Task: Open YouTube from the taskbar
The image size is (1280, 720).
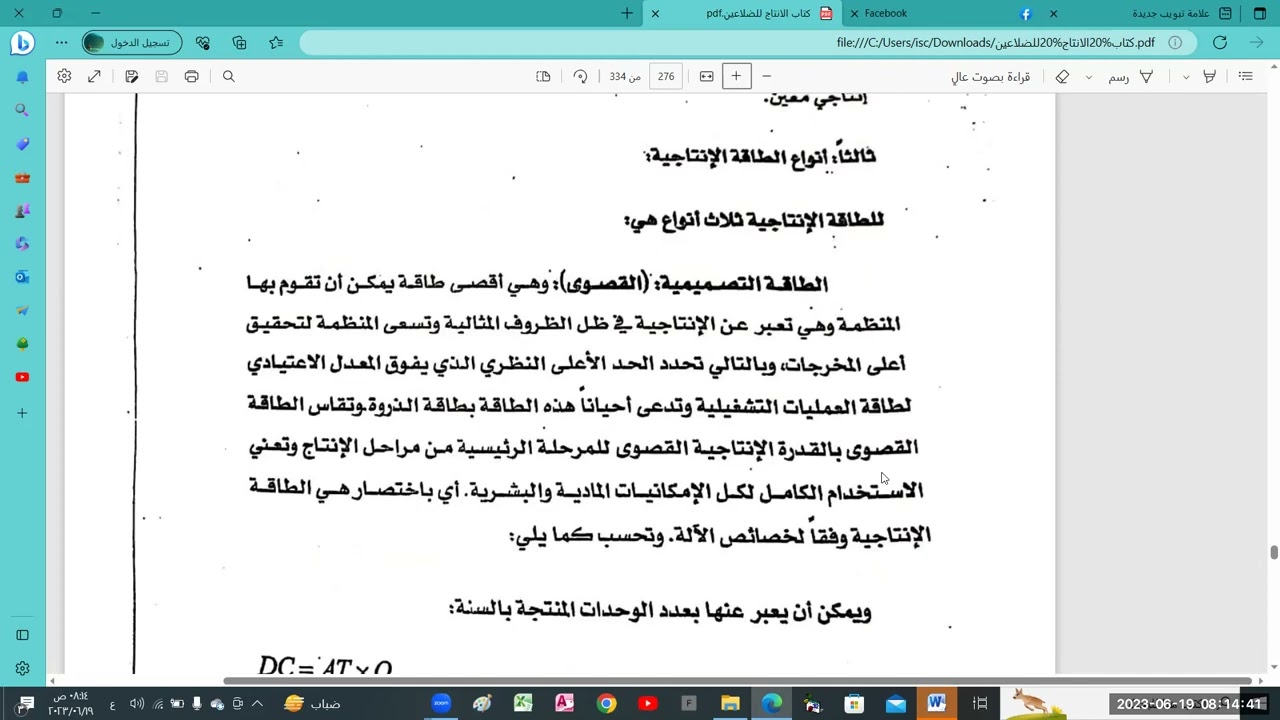Action: pyautogui.click(x=647, y=704)
